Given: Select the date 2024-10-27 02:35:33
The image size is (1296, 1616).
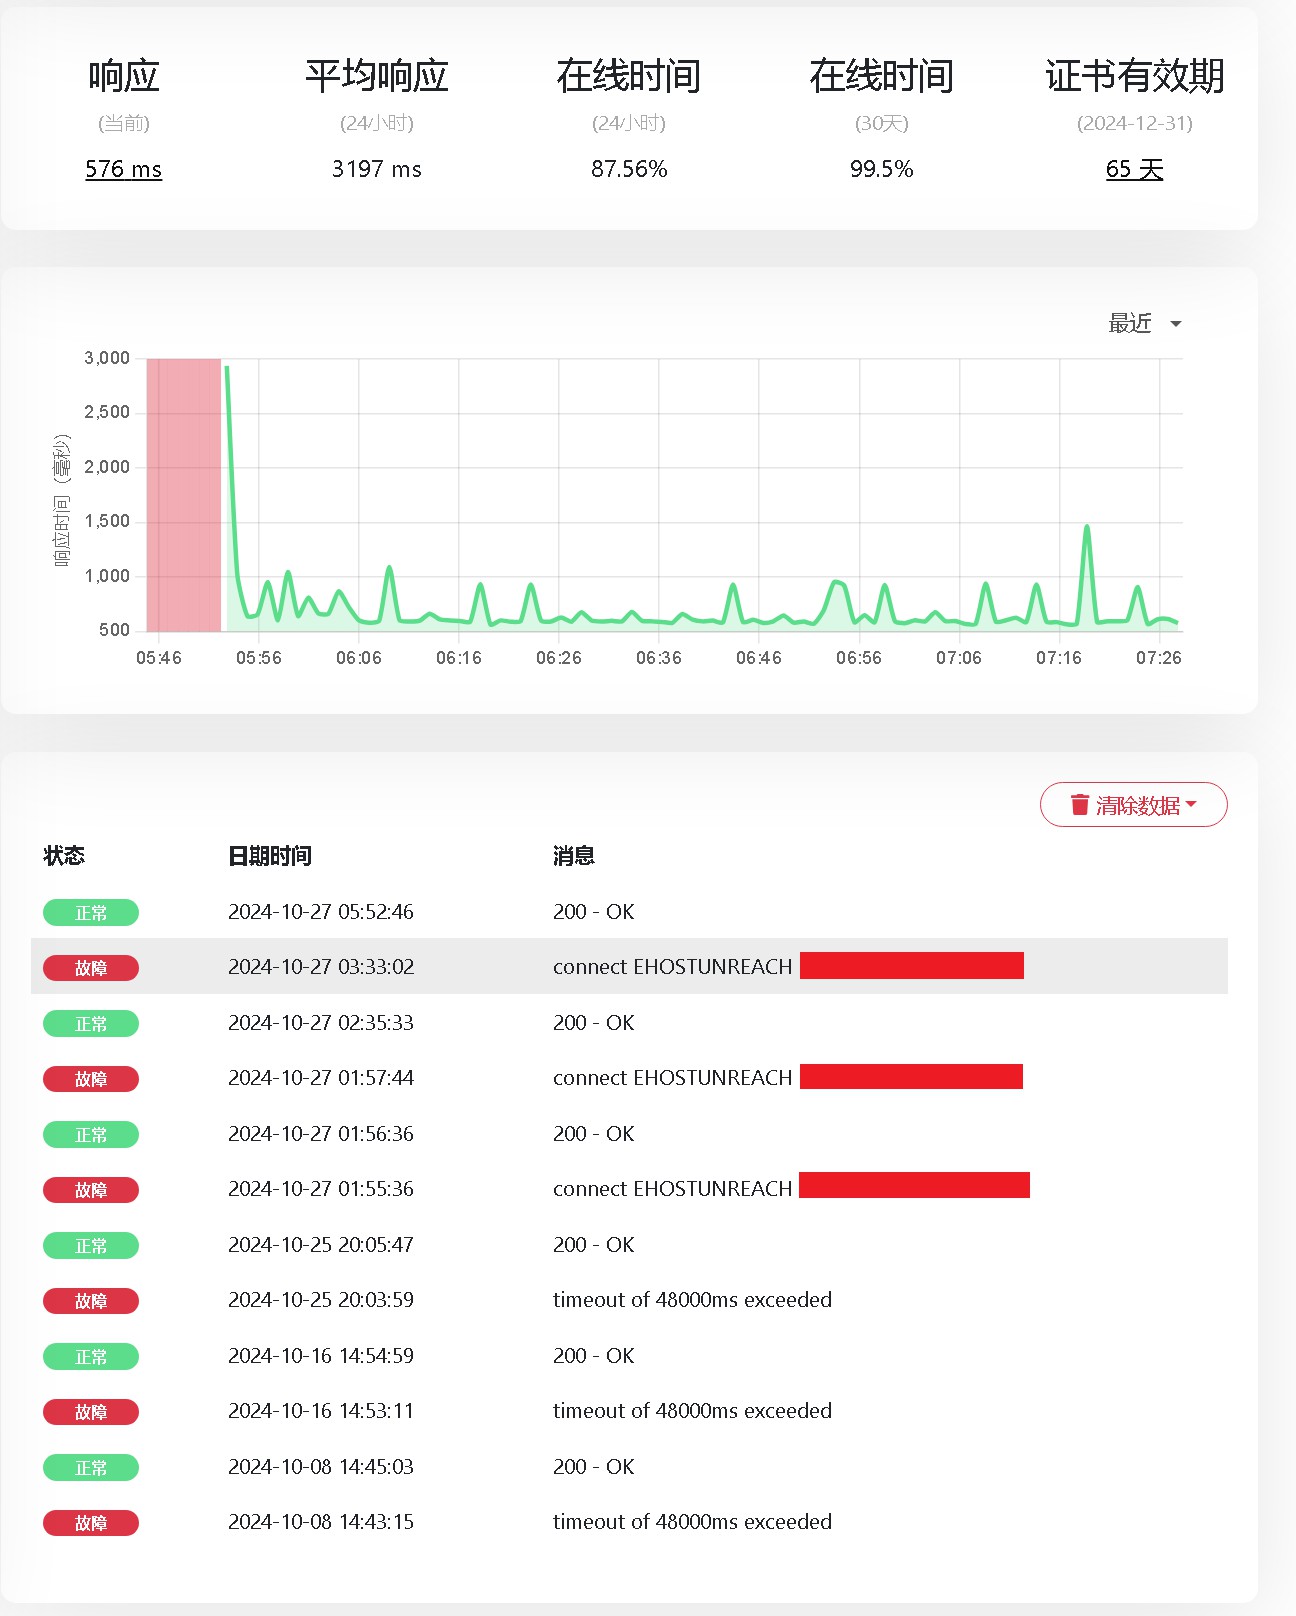Looking at the screenshot, I should [x=321, y=1023].
